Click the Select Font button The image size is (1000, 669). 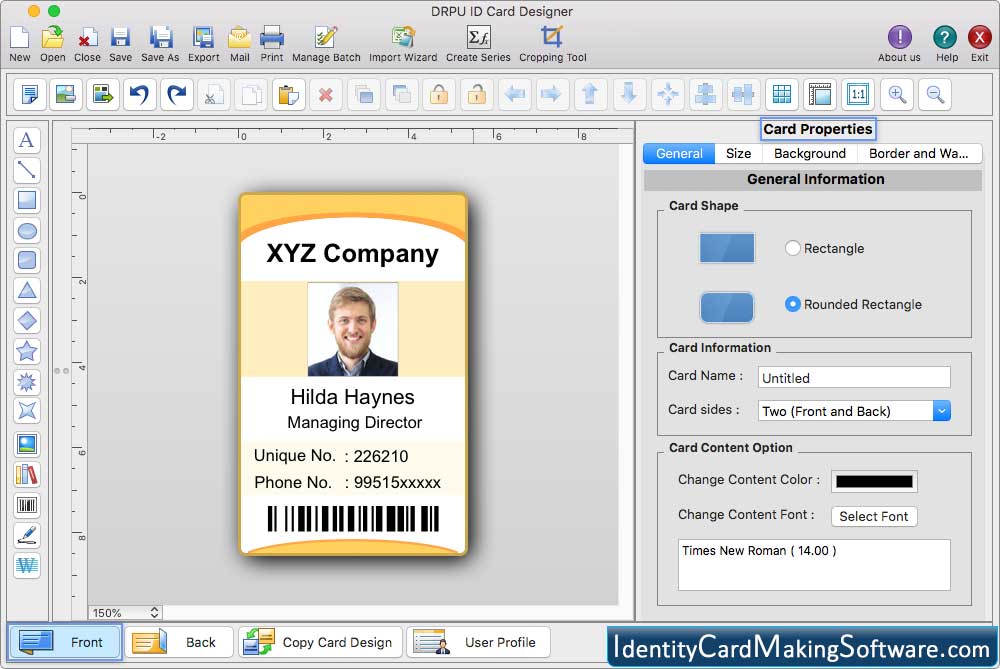pos(874,516)
